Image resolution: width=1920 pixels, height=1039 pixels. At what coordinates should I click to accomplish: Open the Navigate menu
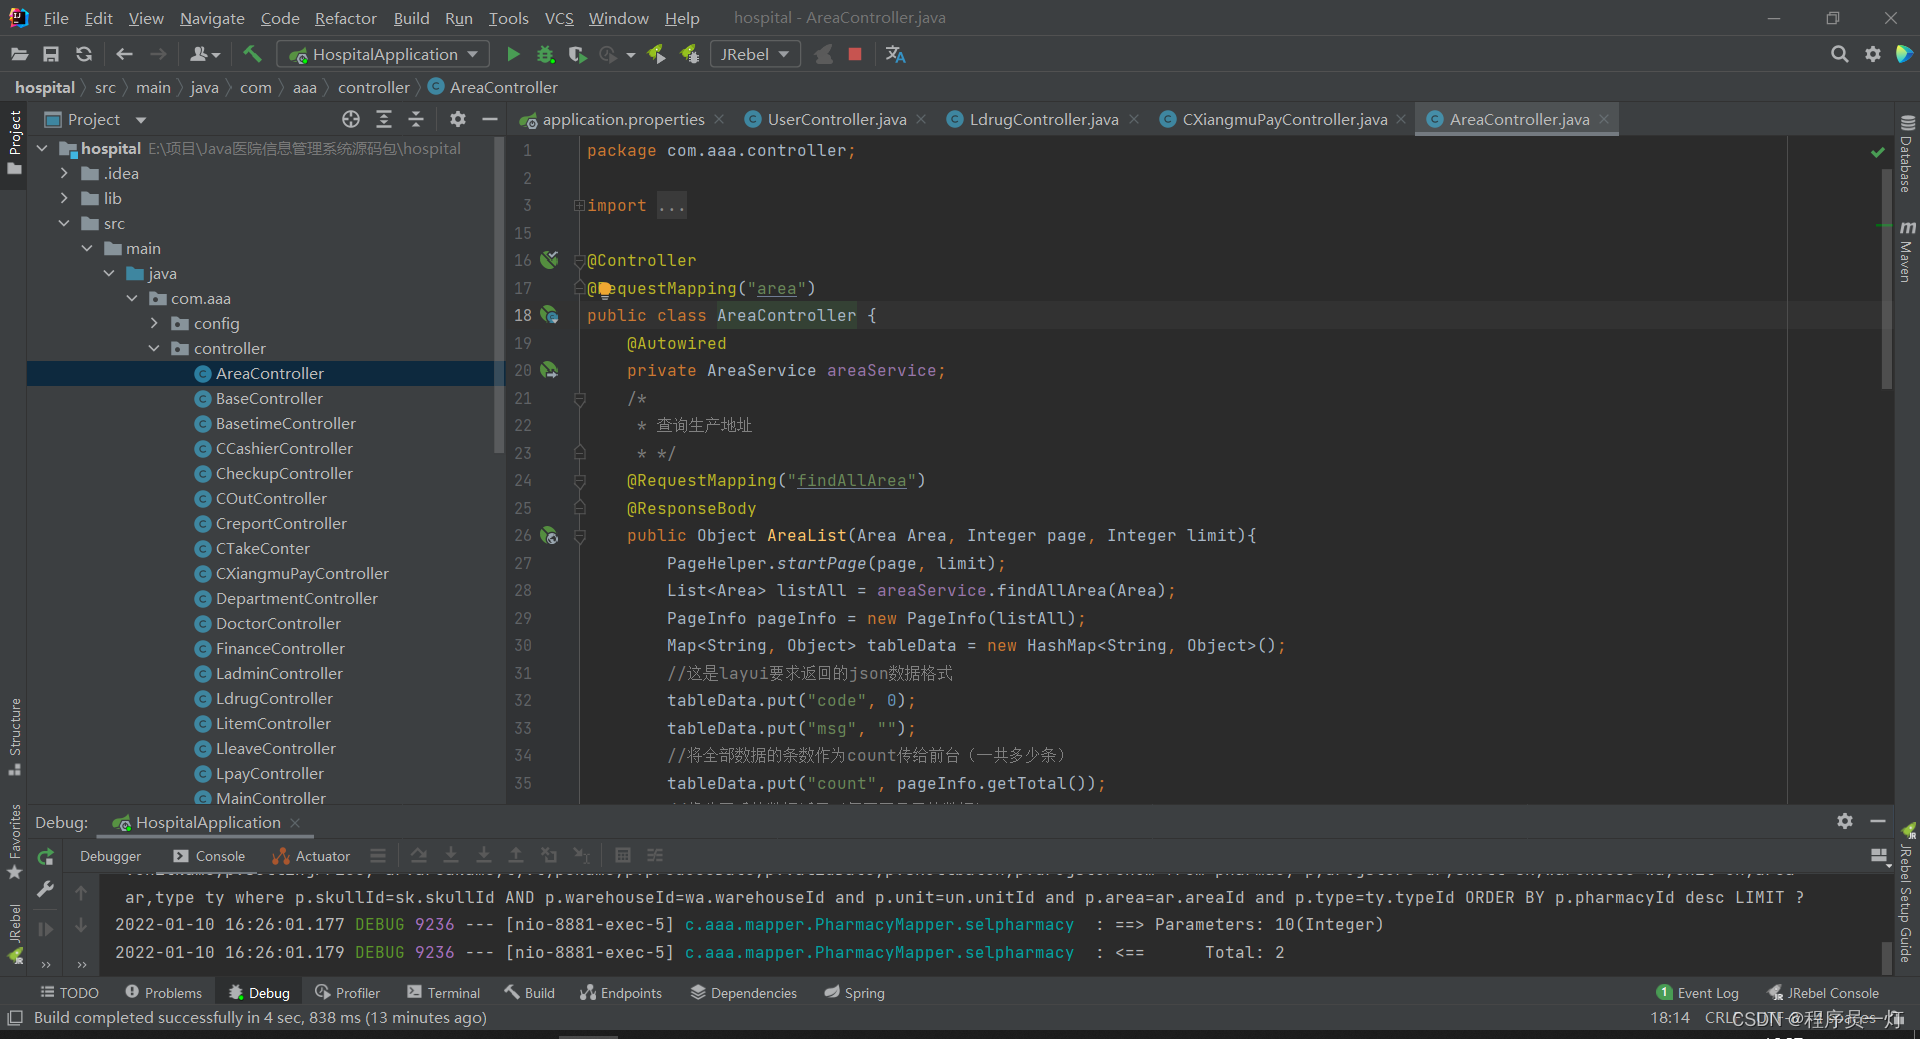[212, 18]
